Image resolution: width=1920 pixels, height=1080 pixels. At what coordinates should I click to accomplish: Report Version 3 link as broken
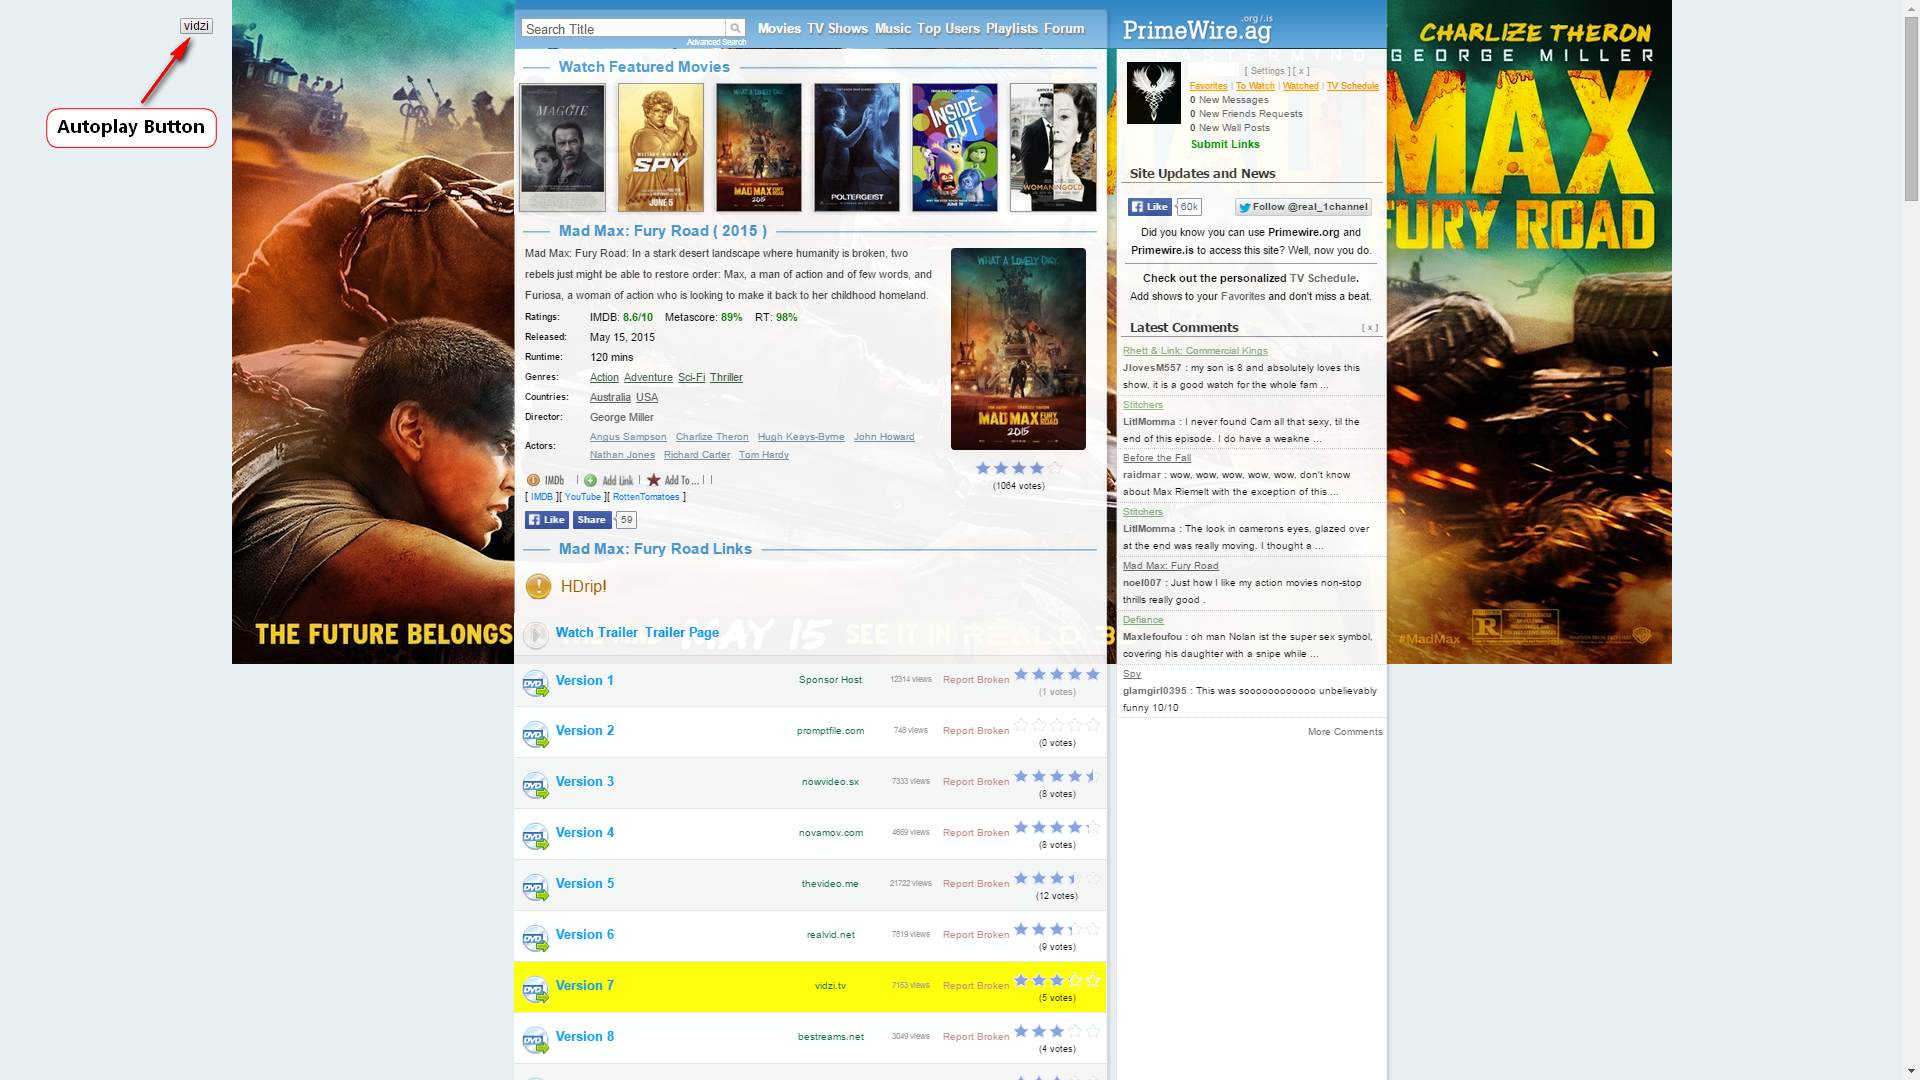[x=976, y=782]
